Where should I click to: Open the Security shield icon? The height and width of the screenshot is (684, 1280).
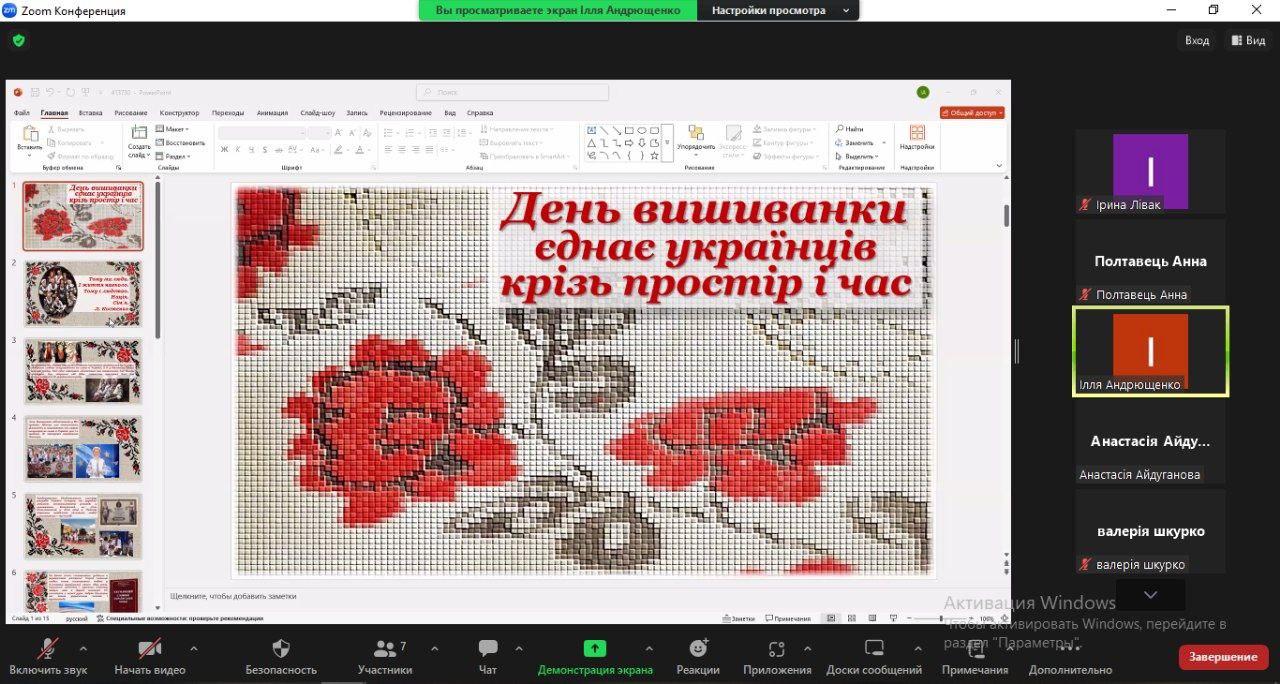(x=281, y=648)
